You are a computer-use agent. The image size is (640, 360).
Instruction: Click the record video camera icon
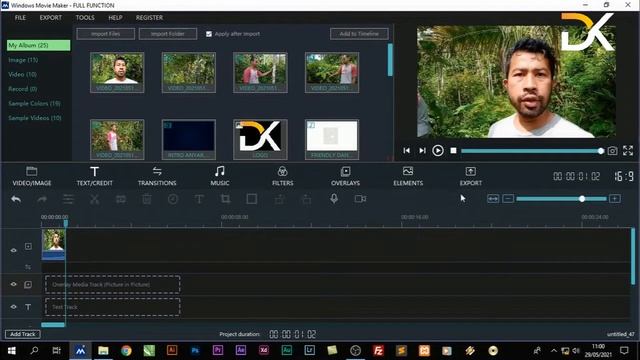[360, 199]
